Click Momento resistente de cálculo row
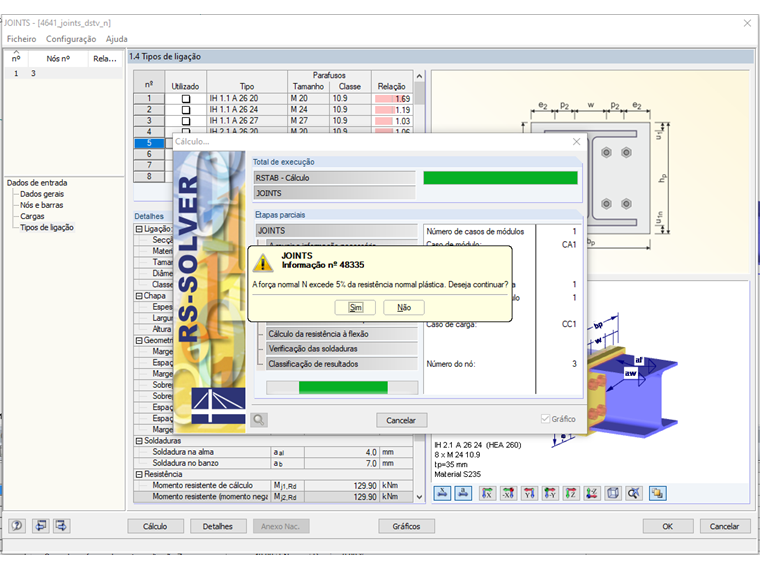This screenshot has width=760, height=570. coord(274,485)
